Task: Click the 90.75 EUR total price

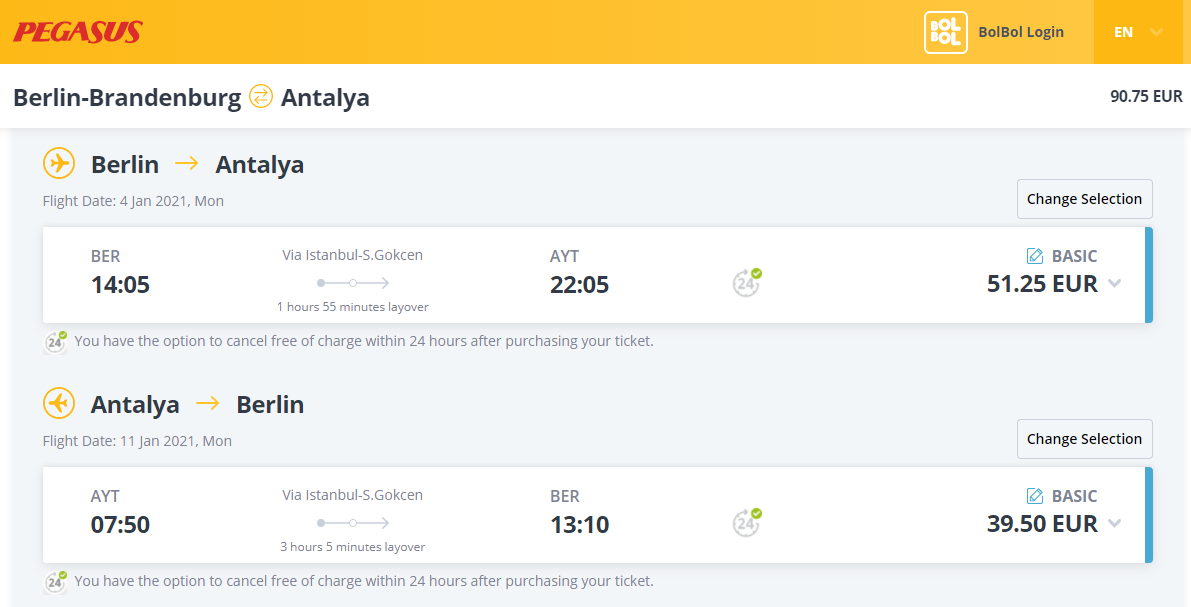Action: pos(1146,96)
